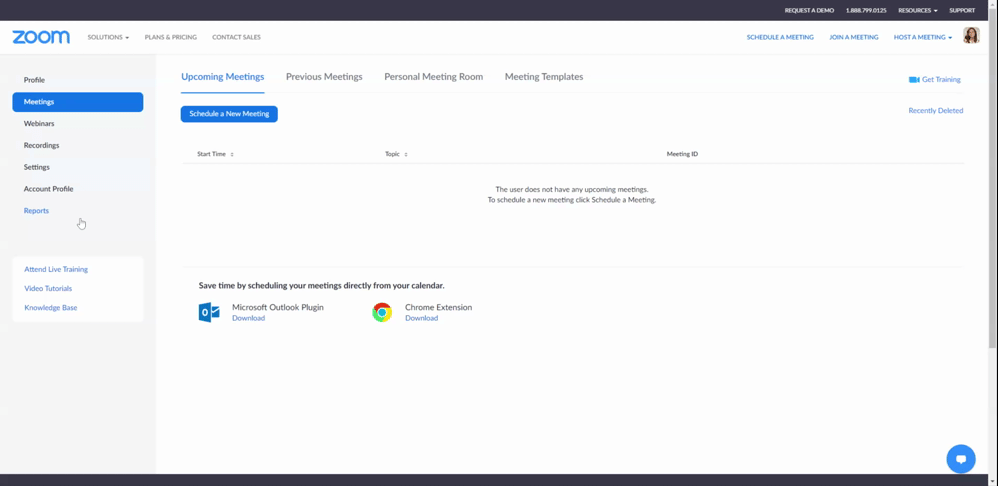Open Contact Sales
This screenshot has height=486, width=998.
coord(236,37)
